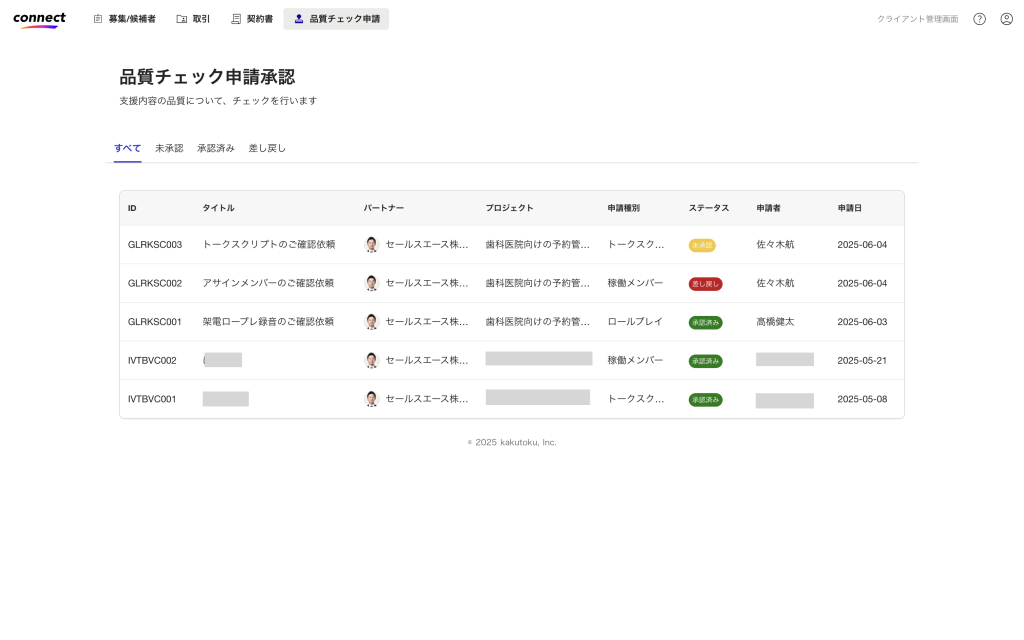Open the user account profile icon

point(1006,19)
